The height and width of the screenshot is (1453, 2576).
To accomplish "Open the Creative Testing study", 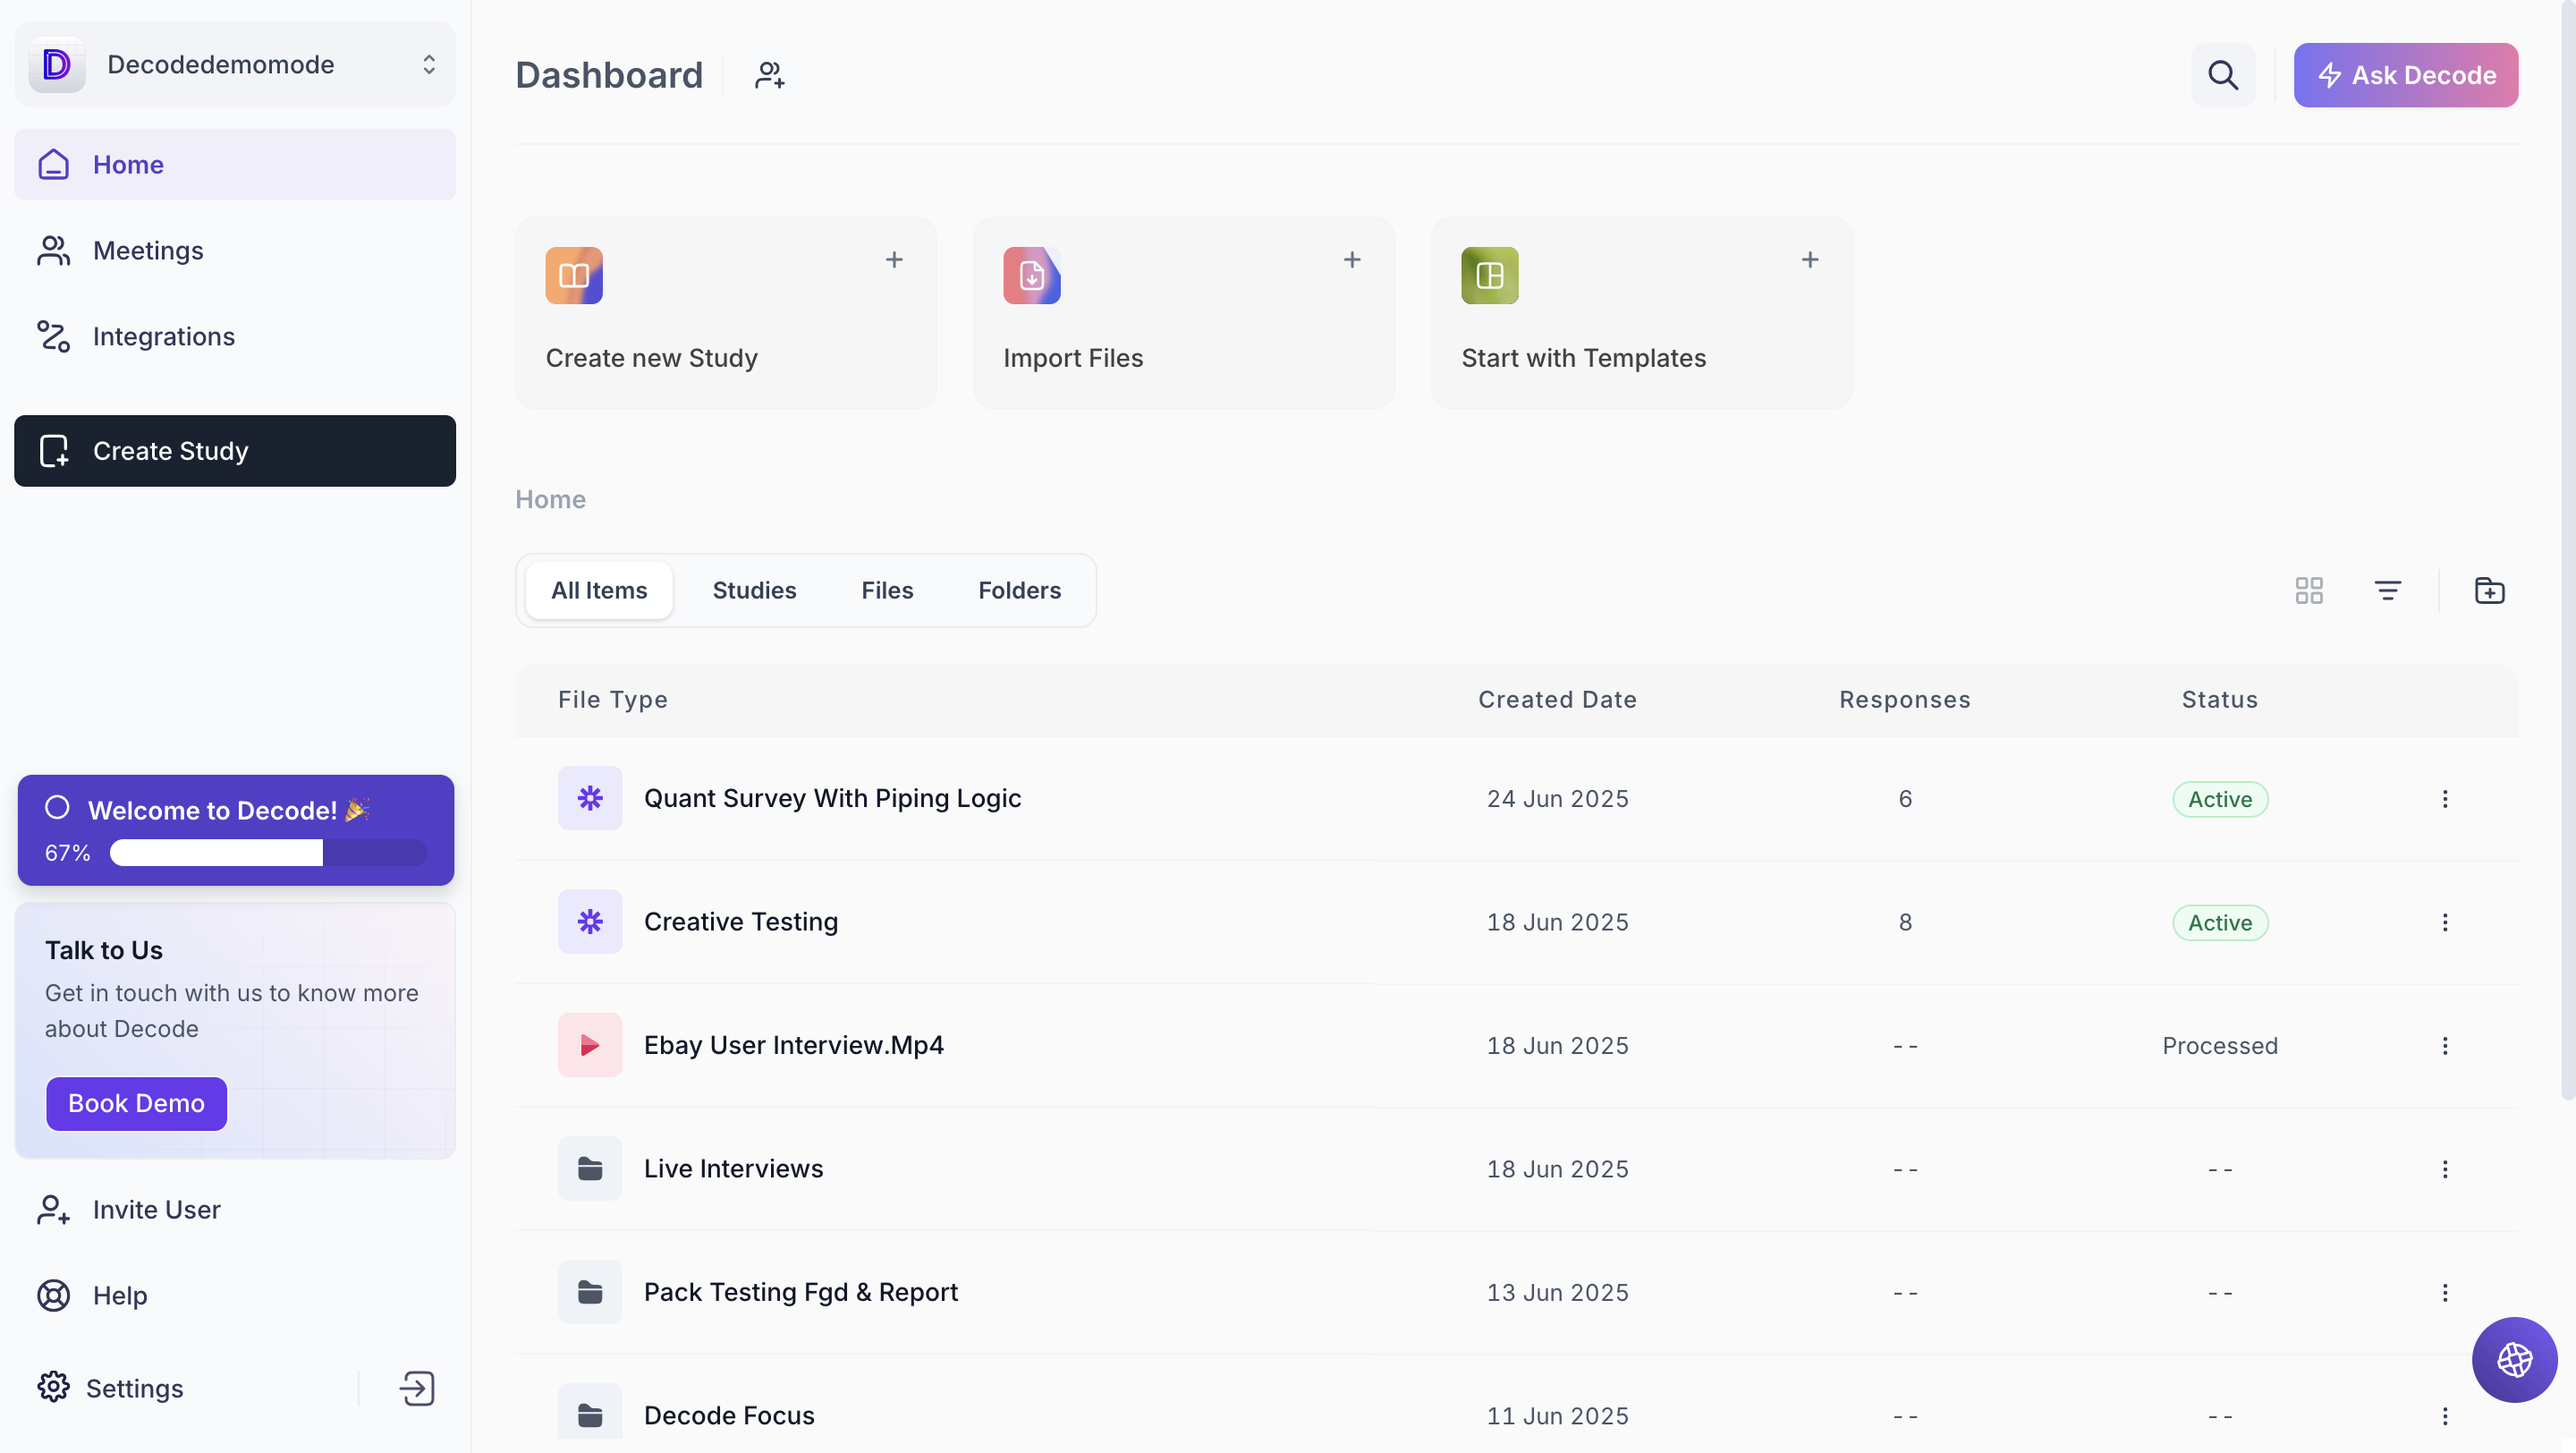I will pos(741,922).
